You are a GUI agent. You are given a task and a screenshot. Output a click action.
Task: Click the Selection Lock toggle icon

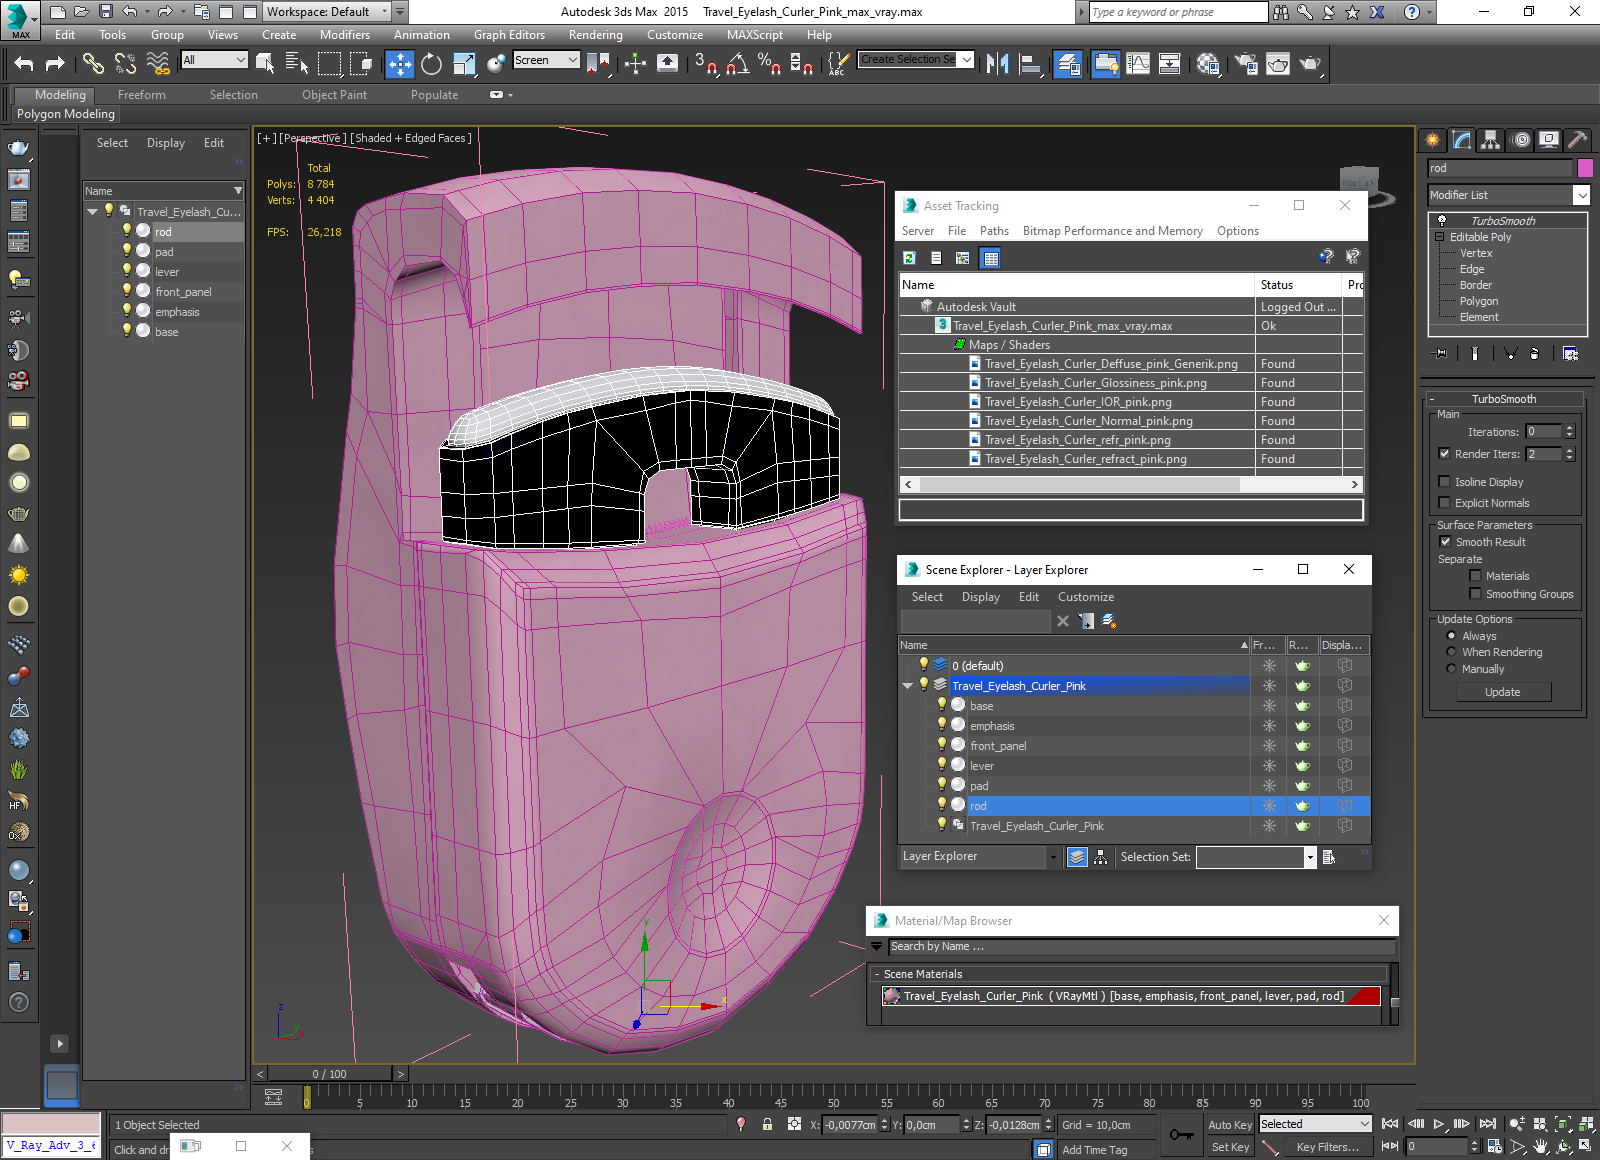click(x=767, y=1124)
